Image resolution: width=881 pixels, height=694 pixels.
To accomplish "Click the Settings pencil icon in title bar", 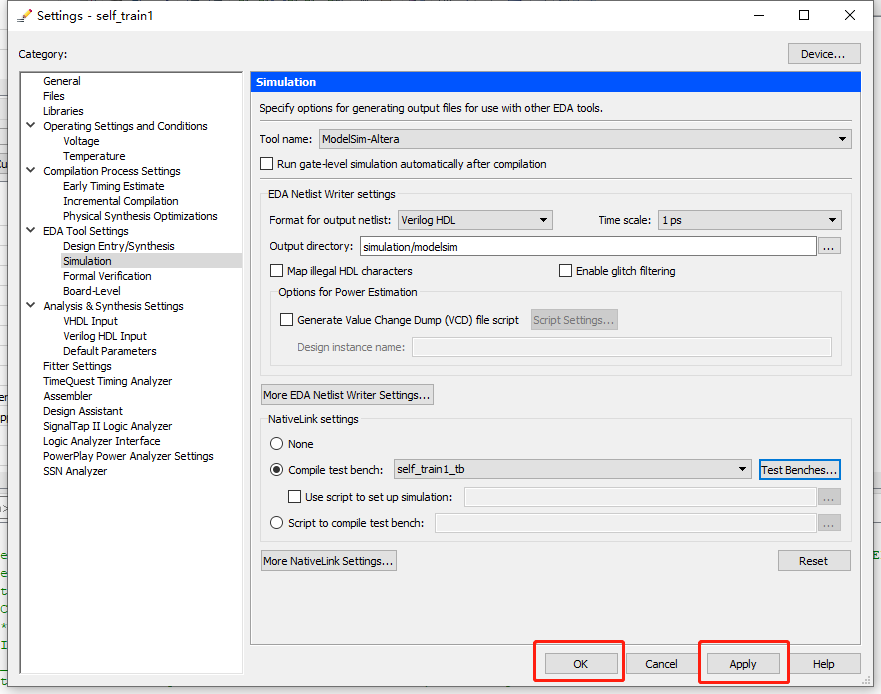I will click(x=24, y=16).
